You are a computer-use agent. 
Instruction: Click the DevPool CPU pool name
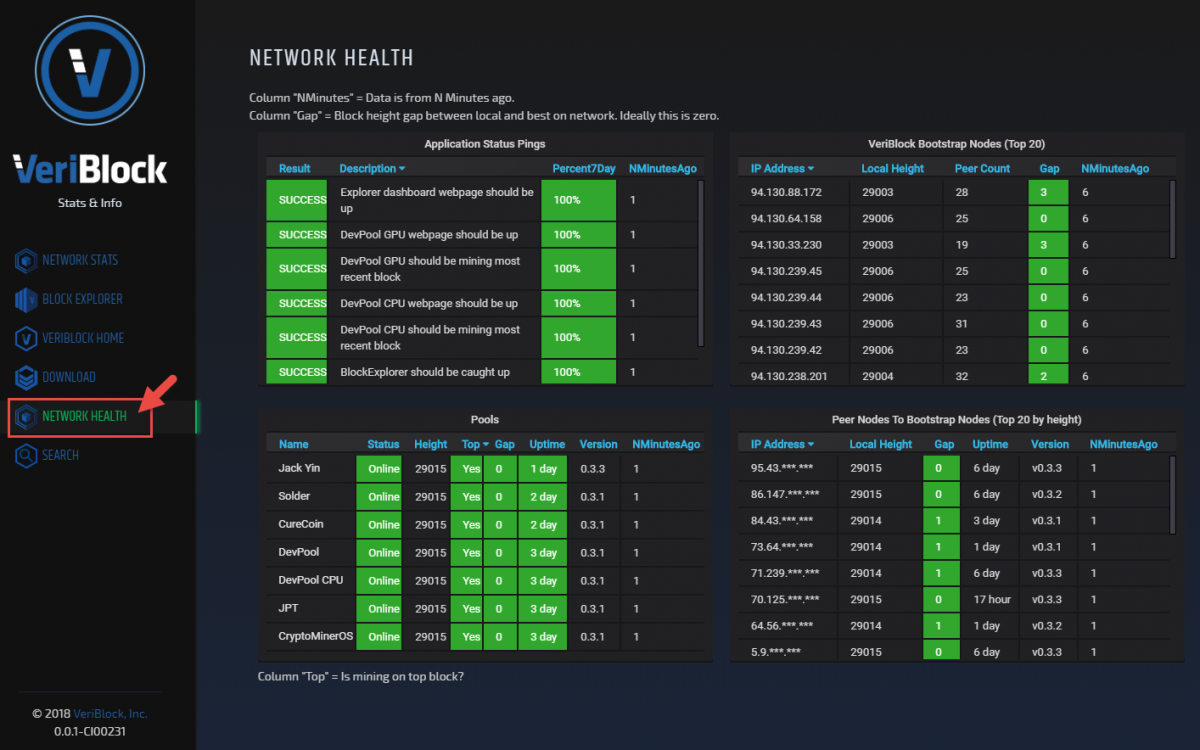(x=310, y=580)
